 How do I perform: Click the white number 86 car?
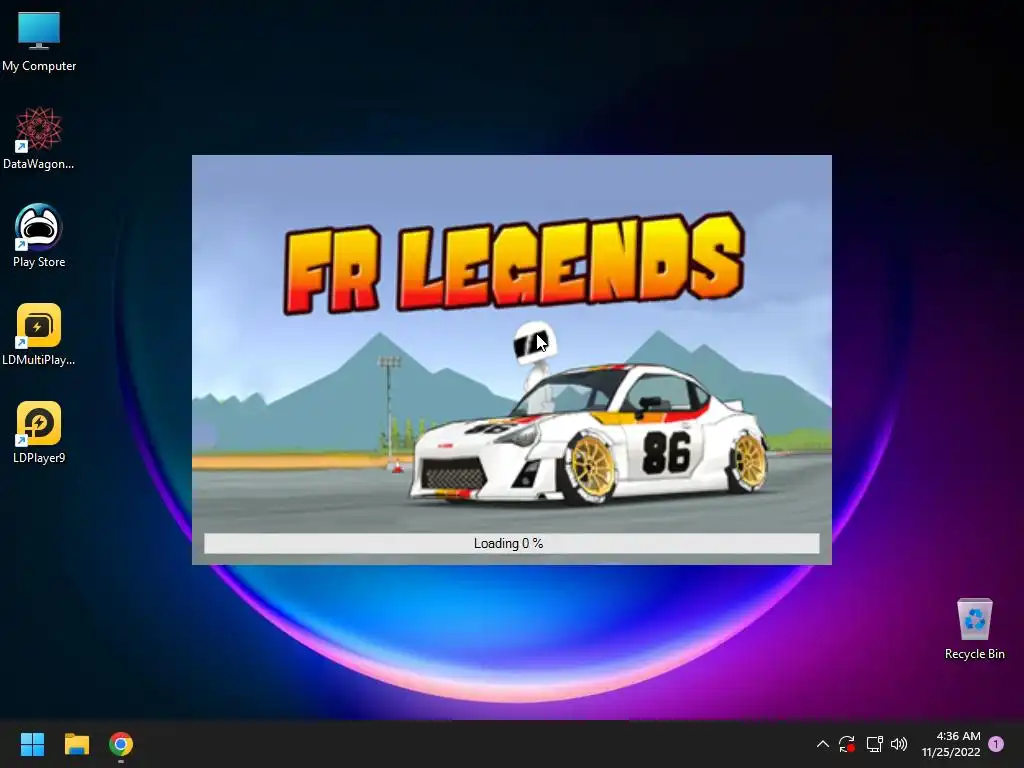pyautogui.click(x=589, y=434)
